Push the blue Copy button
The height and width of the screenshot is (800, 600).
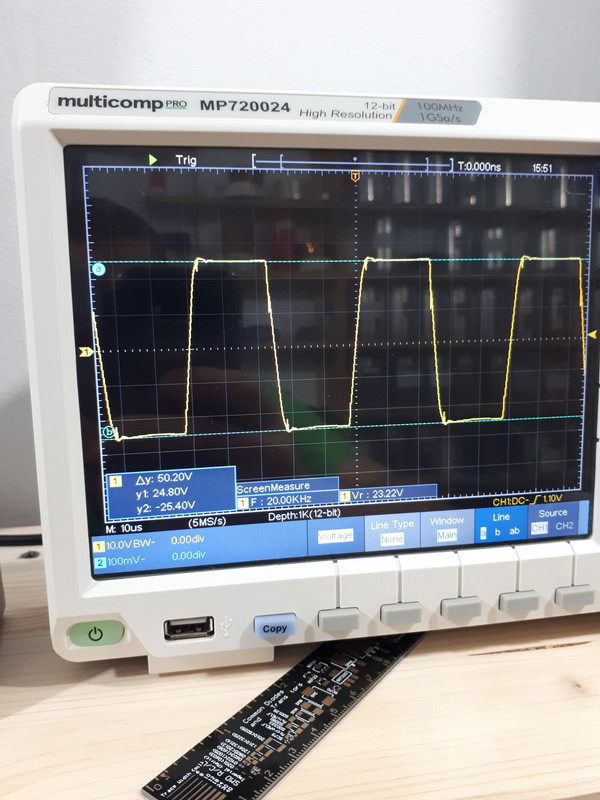click(274, 628)
